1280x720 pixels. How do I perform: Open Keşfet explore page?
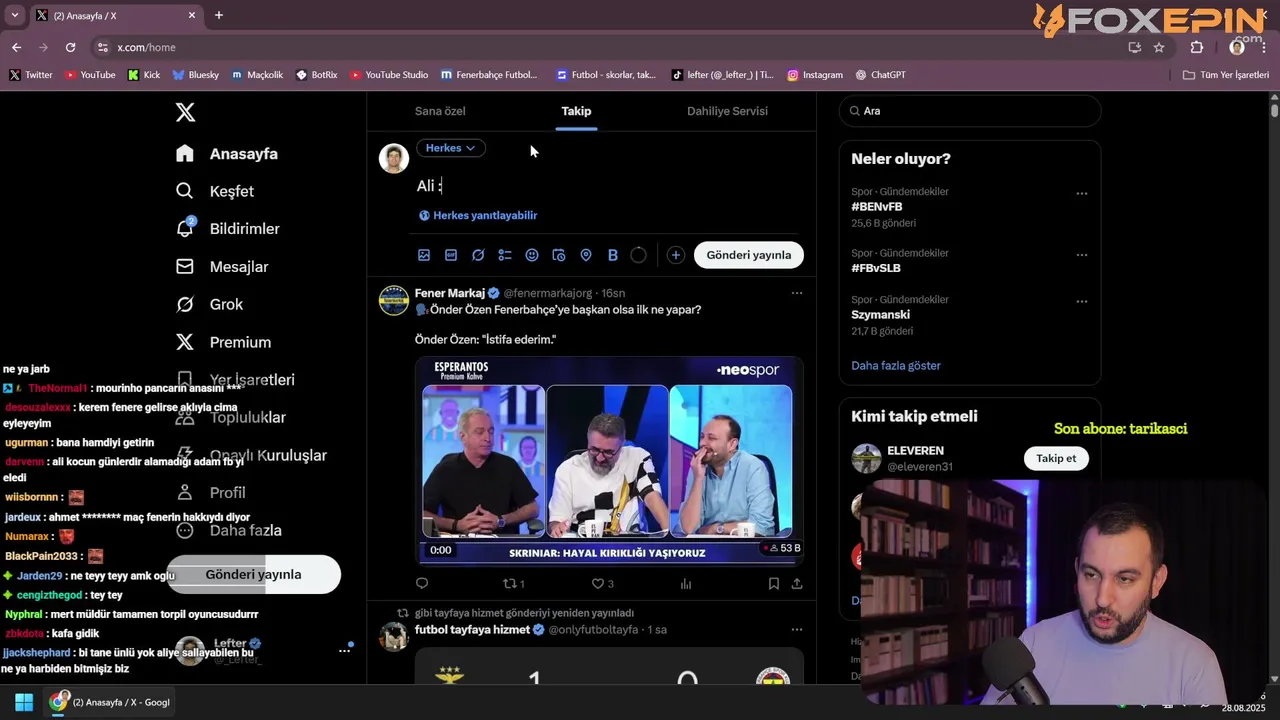(x=215, y=191)
